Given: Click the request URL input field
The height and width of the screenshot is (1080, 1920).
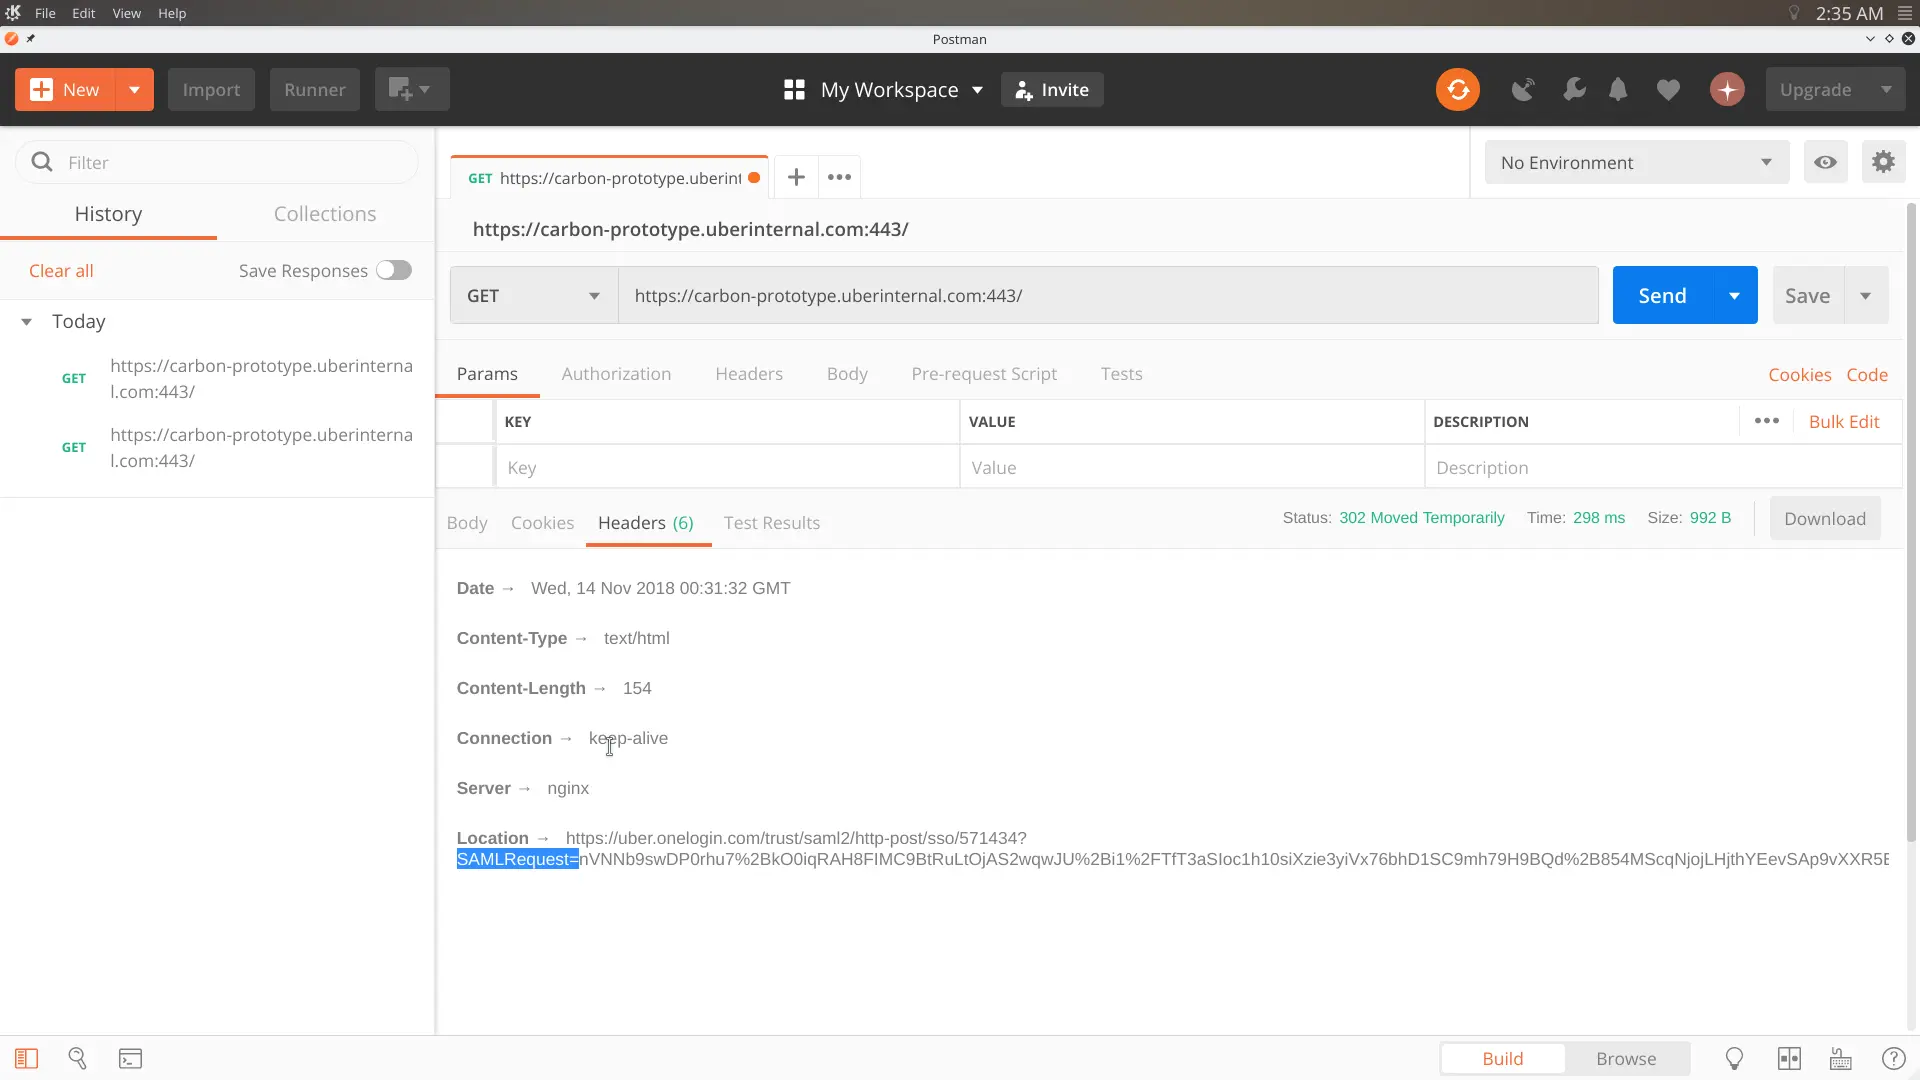Looking at the screenshot, I should 1107,296.
